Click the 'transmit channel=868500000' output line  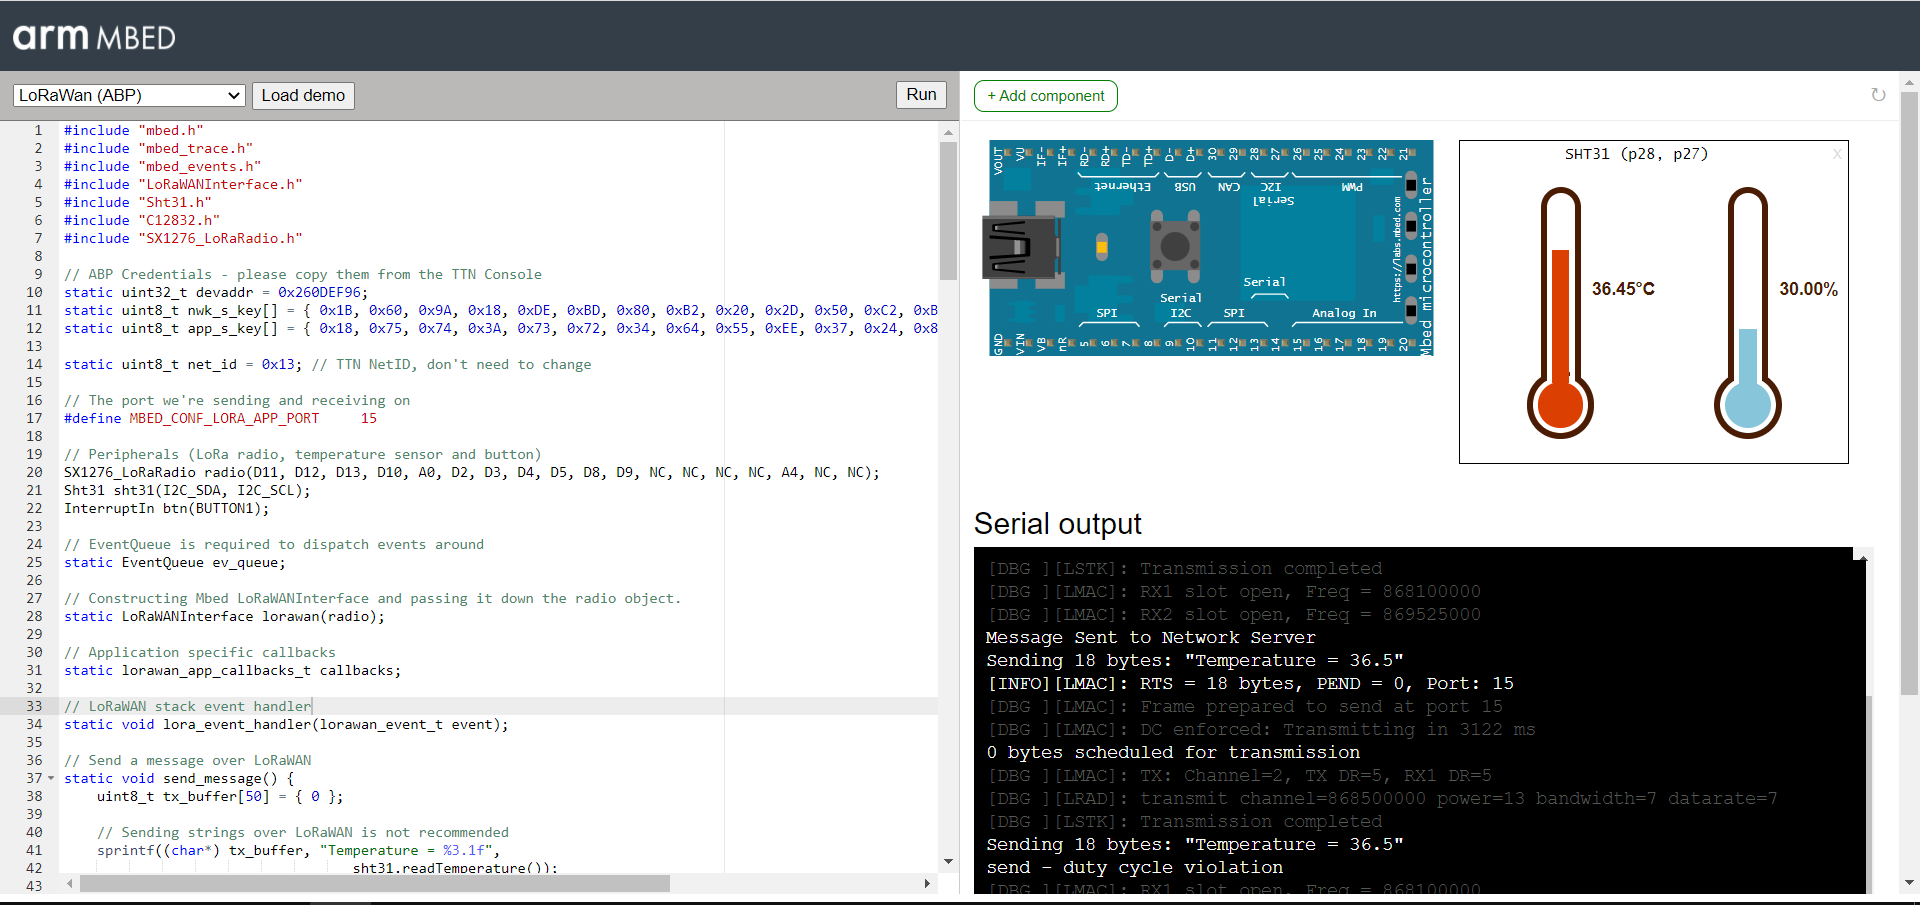pyautogui.click(x=1383, y=798)
